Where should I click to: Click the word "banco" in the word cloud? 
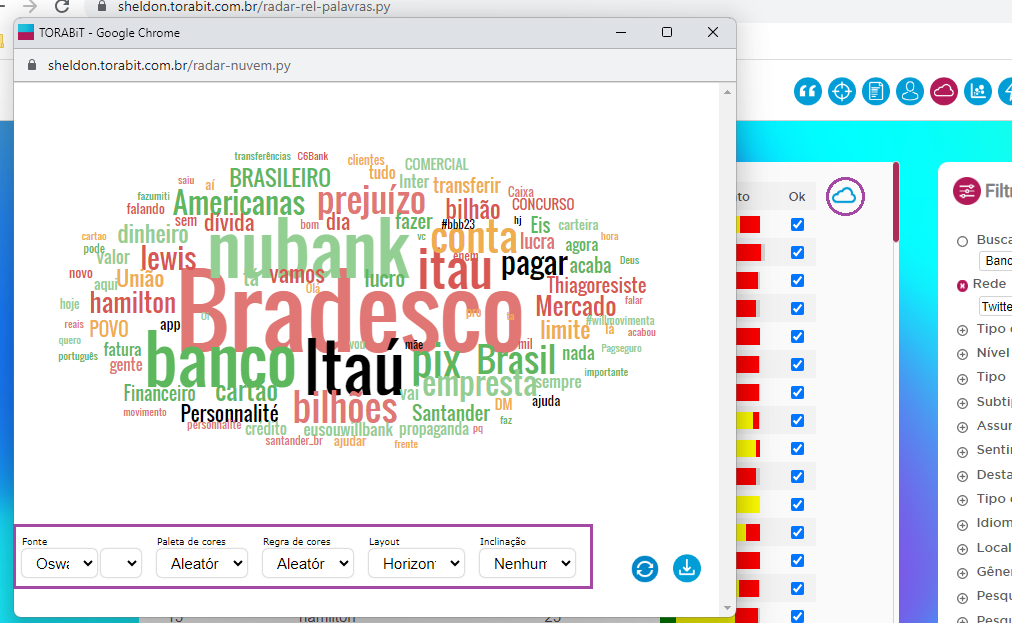click(x=221, y=359)
